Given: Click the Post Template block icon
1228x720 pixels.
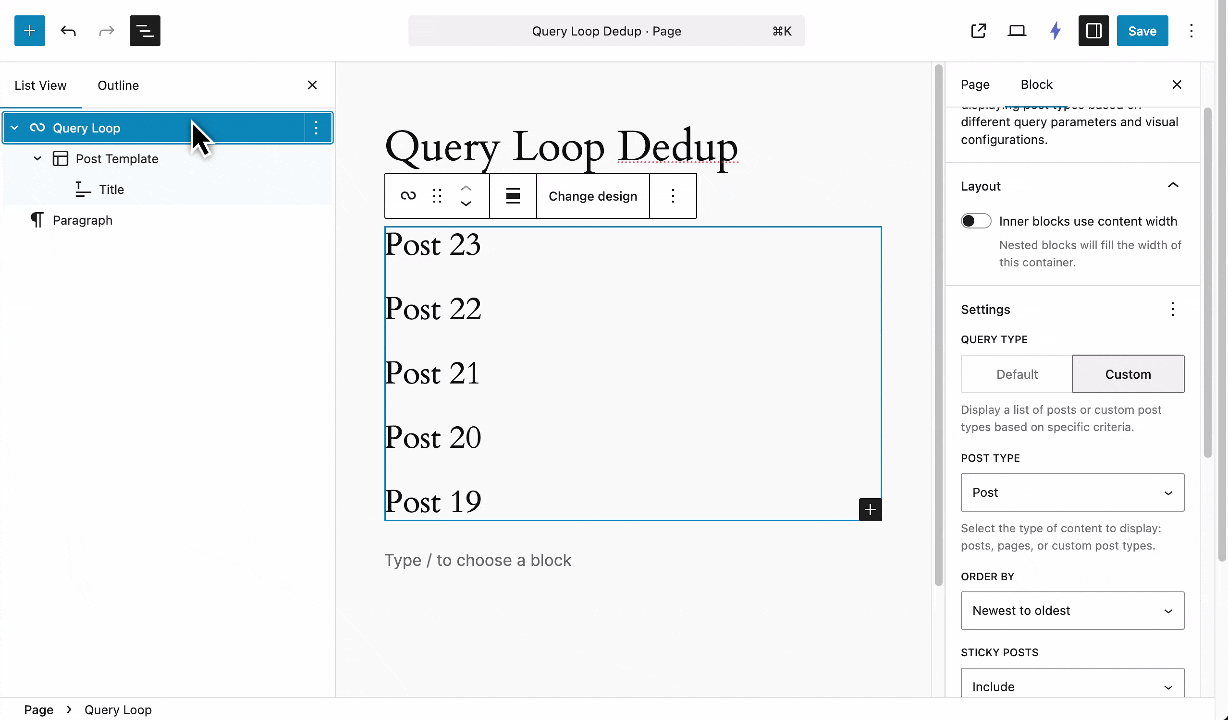Looking at the screenshot, I should click(x=60, y=159).
